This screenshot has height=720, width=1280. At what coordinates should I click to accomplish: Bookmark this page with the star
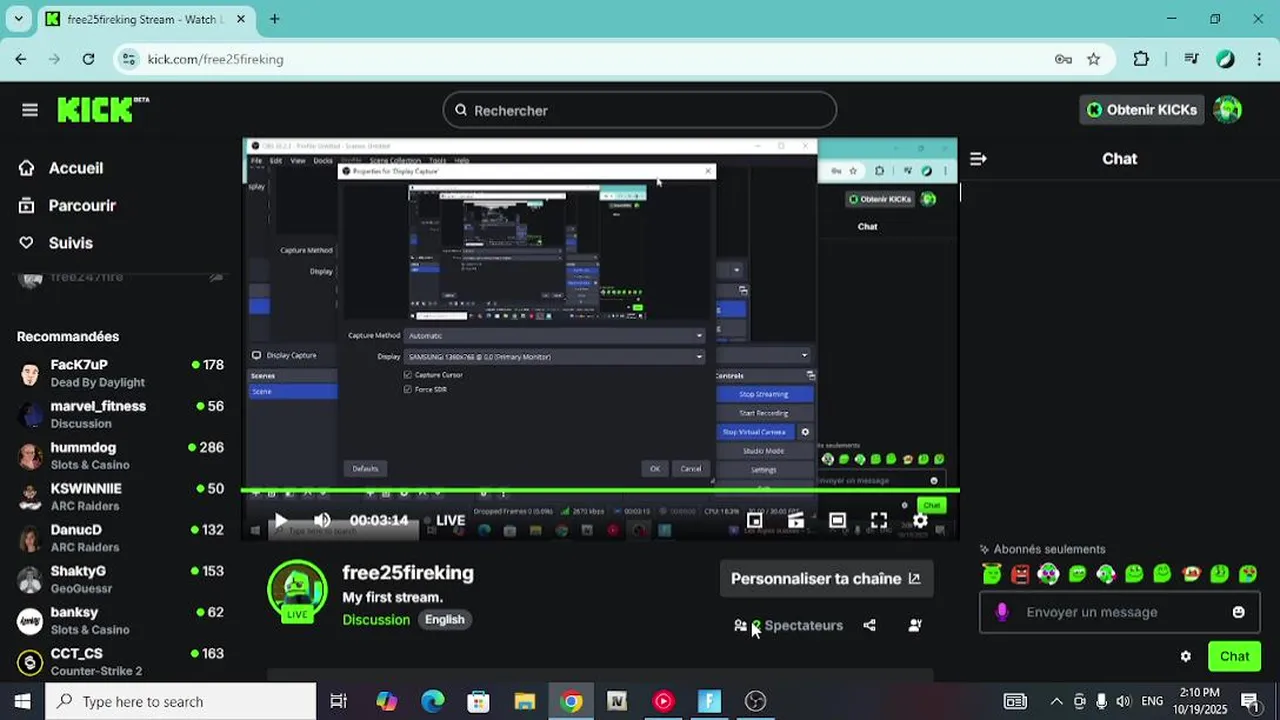[1093, 59]
